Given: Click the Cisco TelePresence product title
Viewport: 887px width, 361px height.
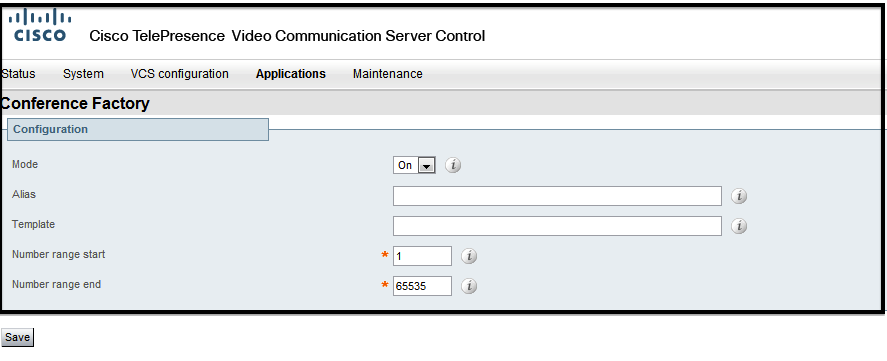Looking at the screenshot, I should [x=287, y=36].
